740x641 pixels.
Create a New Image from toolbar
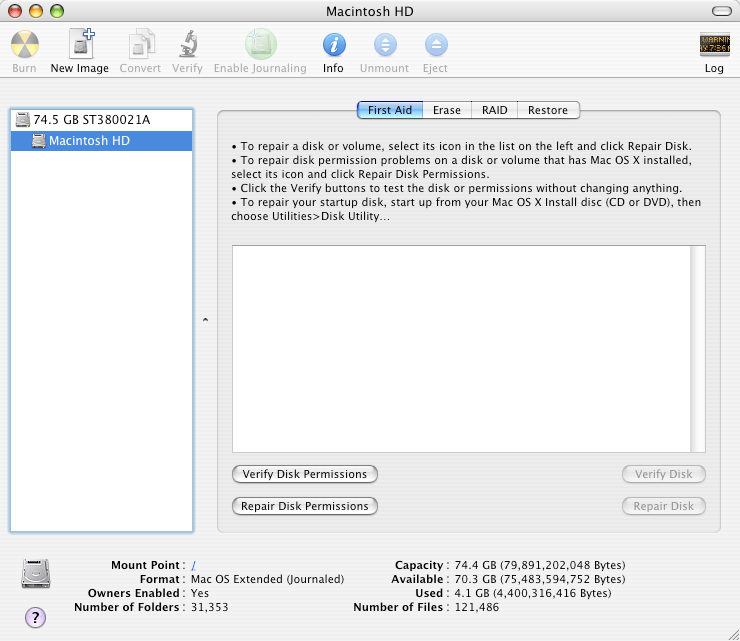(80, 45)
